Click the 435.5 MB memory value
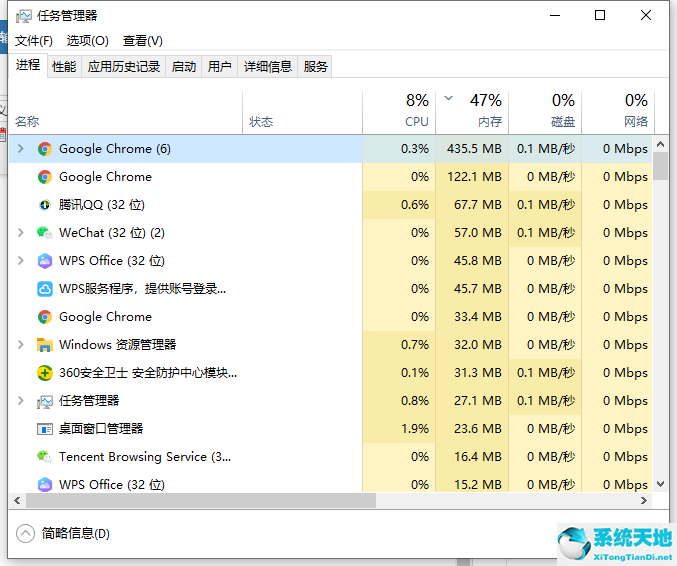Screen dimensions: 677x566 point(474,149)
